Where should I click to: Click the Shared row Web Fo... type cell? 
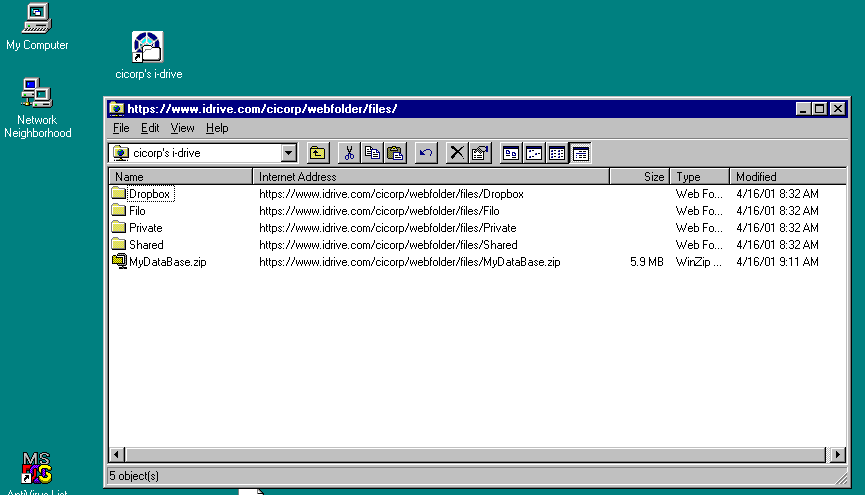698,245
